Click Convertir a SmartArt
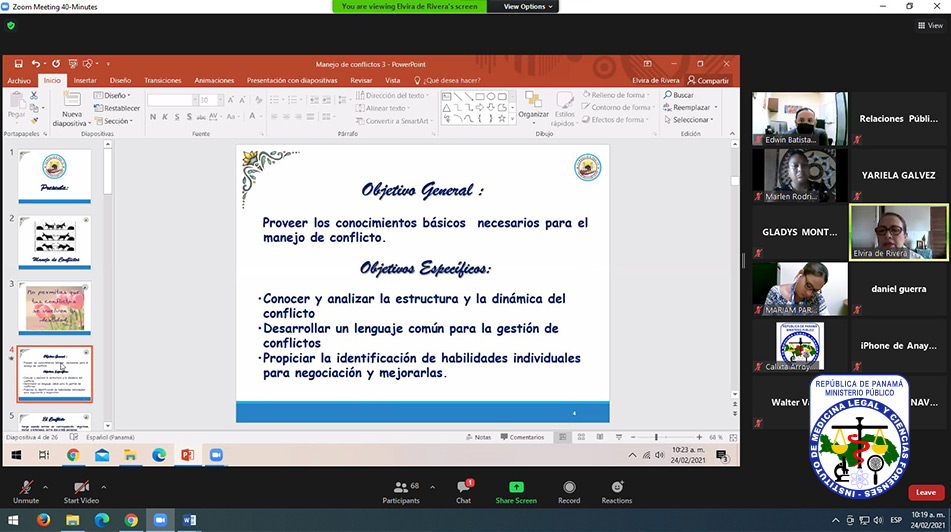The image size is (951, 532). pos(395,121)
